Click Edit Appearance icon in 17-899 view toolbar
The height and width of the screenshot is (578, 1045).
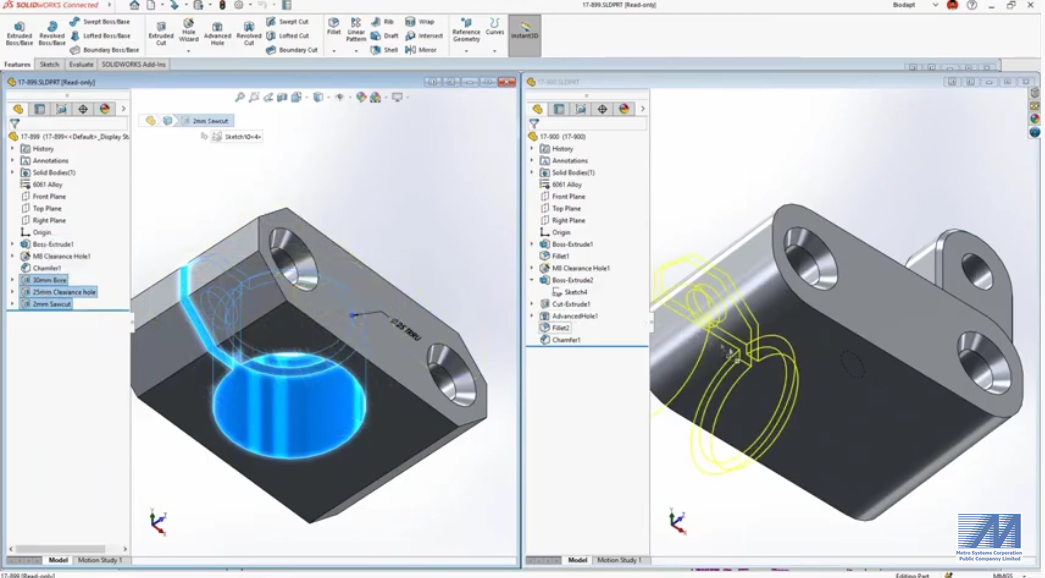(x=361, y=97)
